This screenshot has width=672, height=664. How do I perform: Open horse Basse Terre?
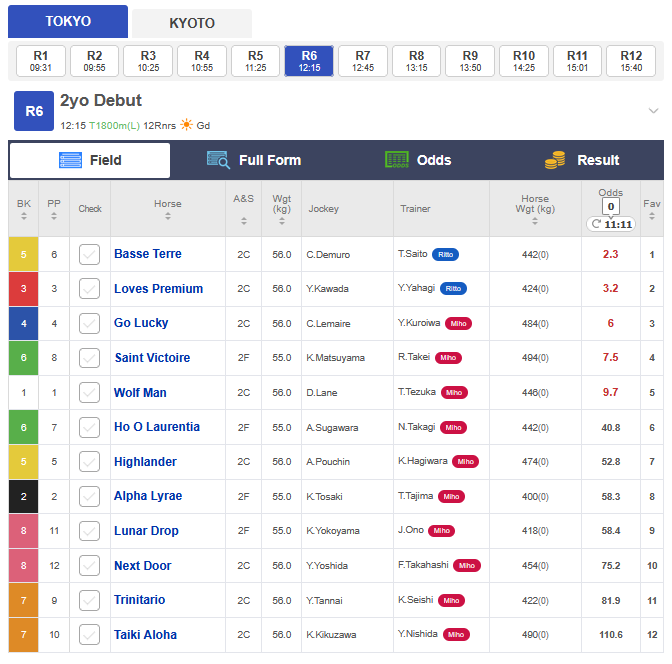click(x=148, y=254)
